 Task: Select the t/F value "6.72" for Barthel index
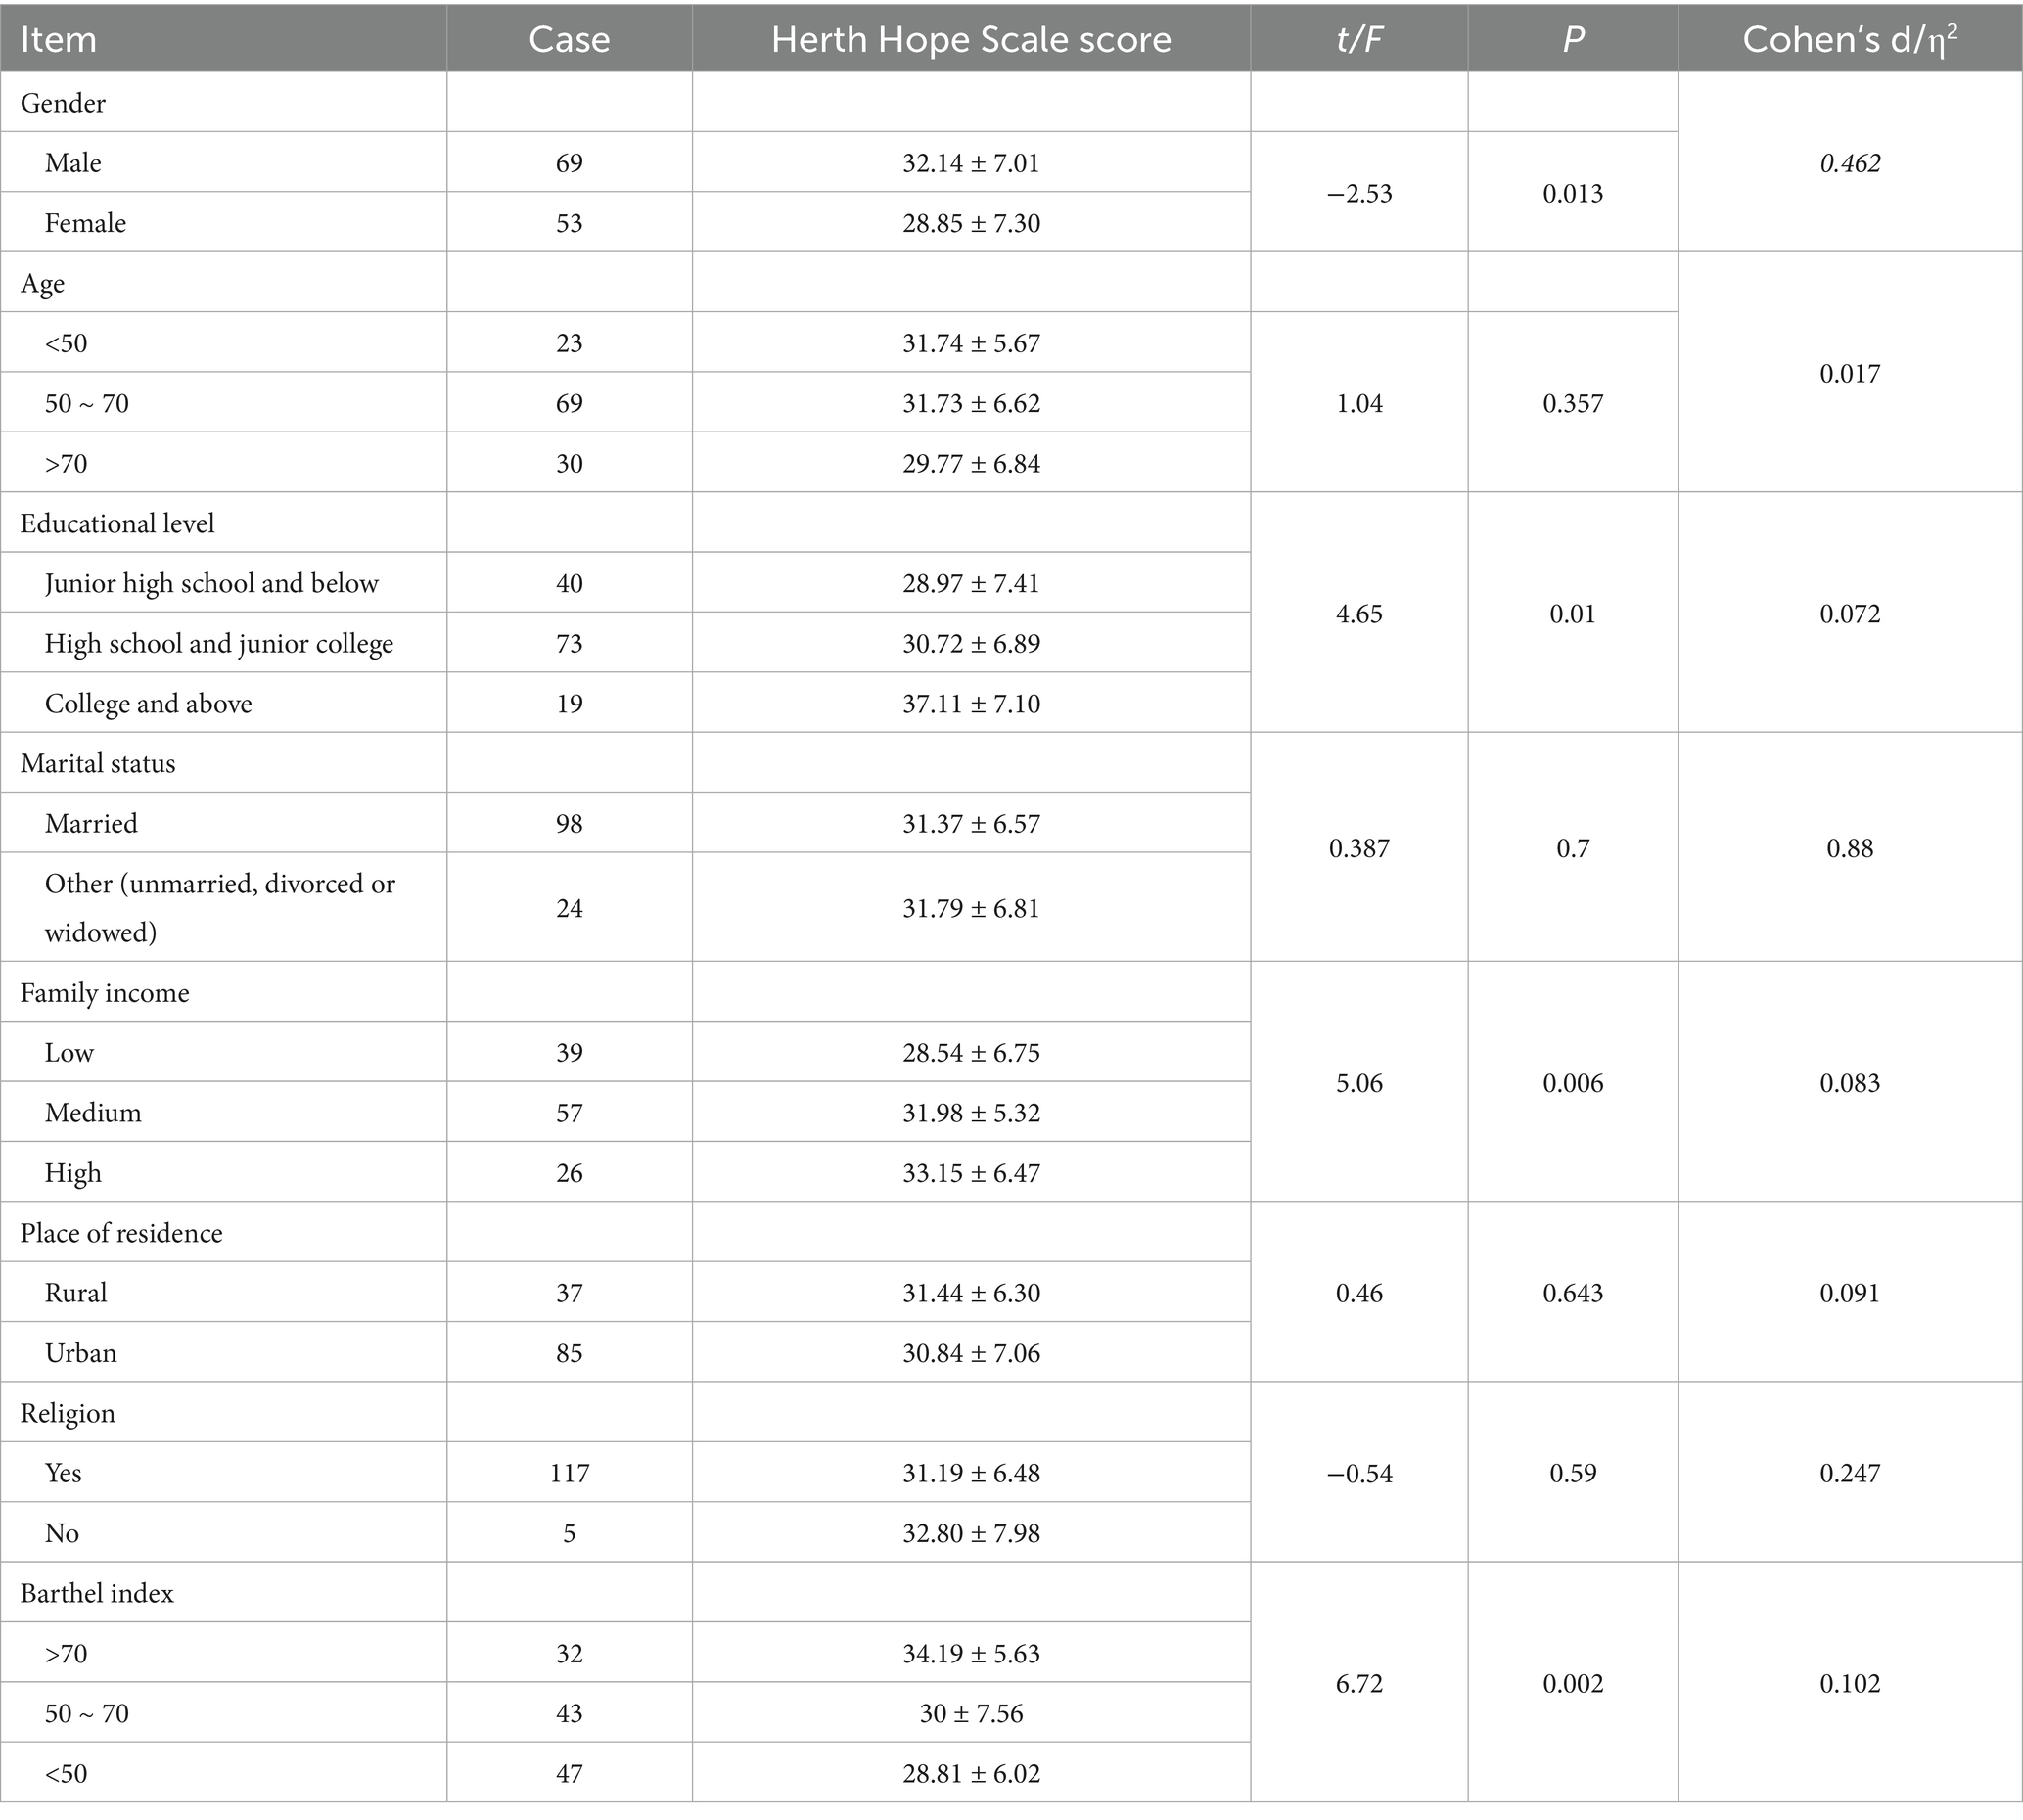point(1359,1683)
